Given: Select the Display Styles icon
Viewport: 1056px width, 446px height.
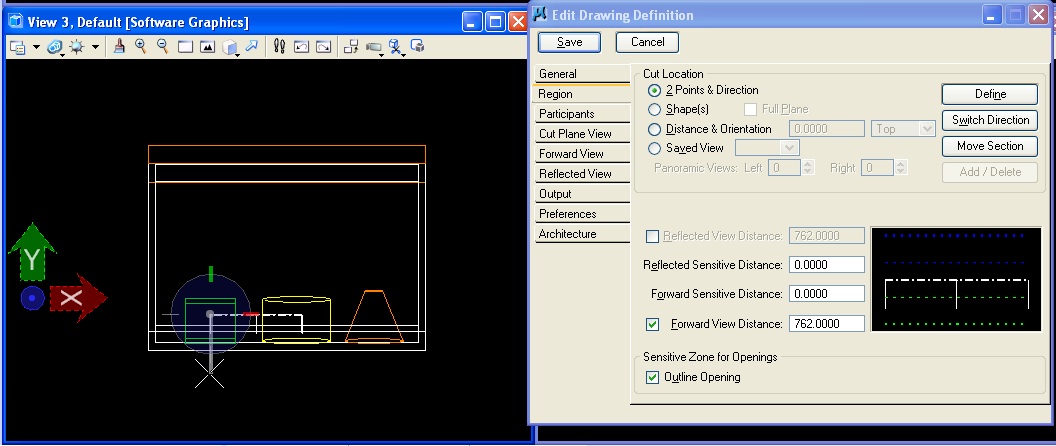Looking at the screenshot, I should pyautogui.click(x=55, y=47).
